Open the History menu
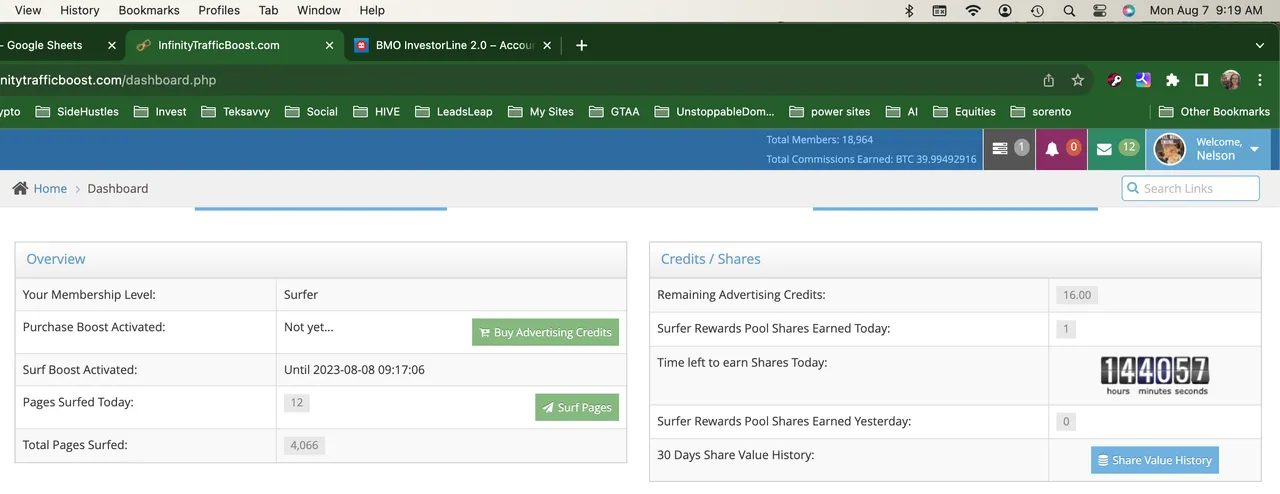The height and width of the screenshot is (494, 1280). tap(80, 10)
